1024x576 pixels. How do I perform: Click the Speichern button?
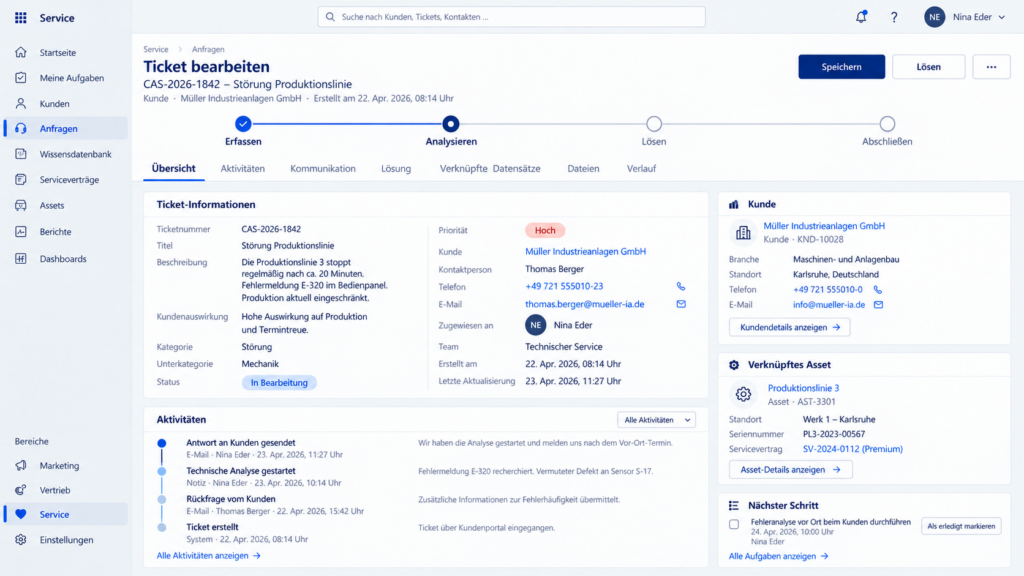tap(841, 67)
